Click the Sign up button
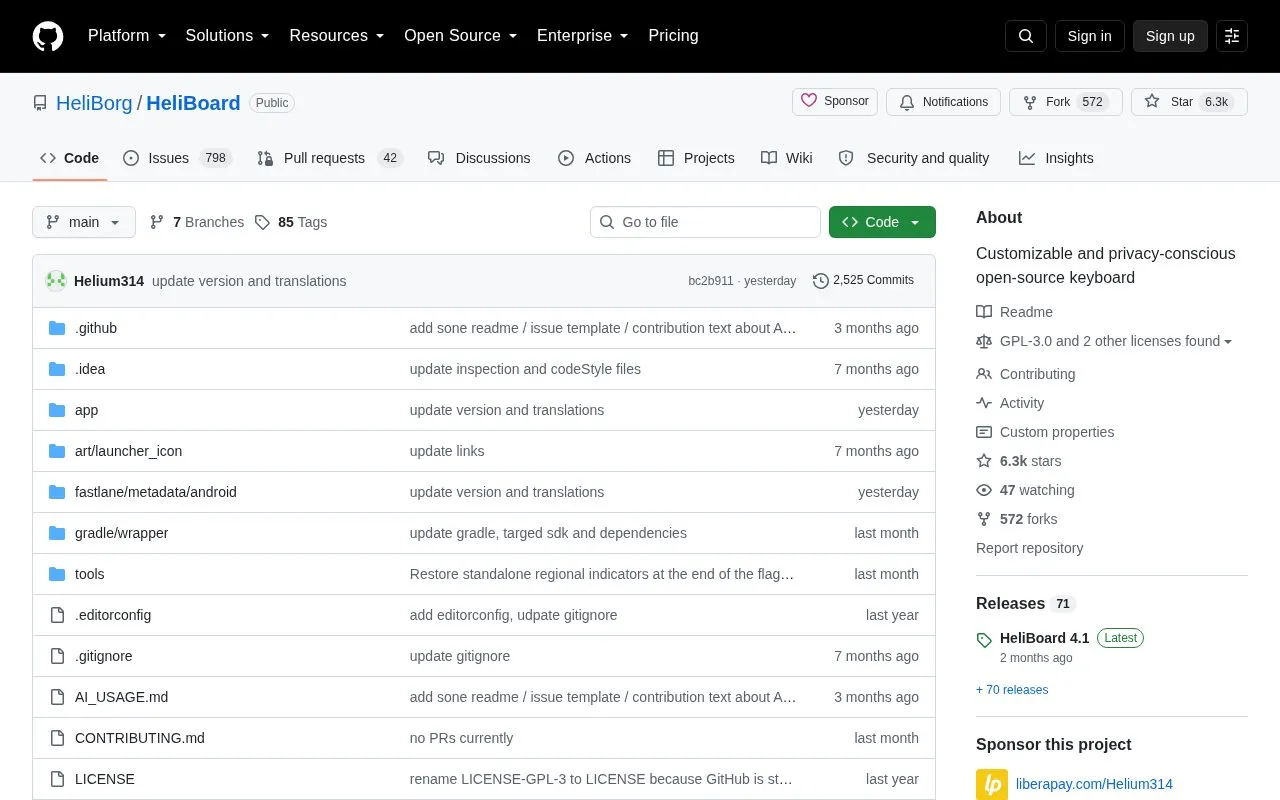Screen dimensions: 1280x800 coord(1170,36)
